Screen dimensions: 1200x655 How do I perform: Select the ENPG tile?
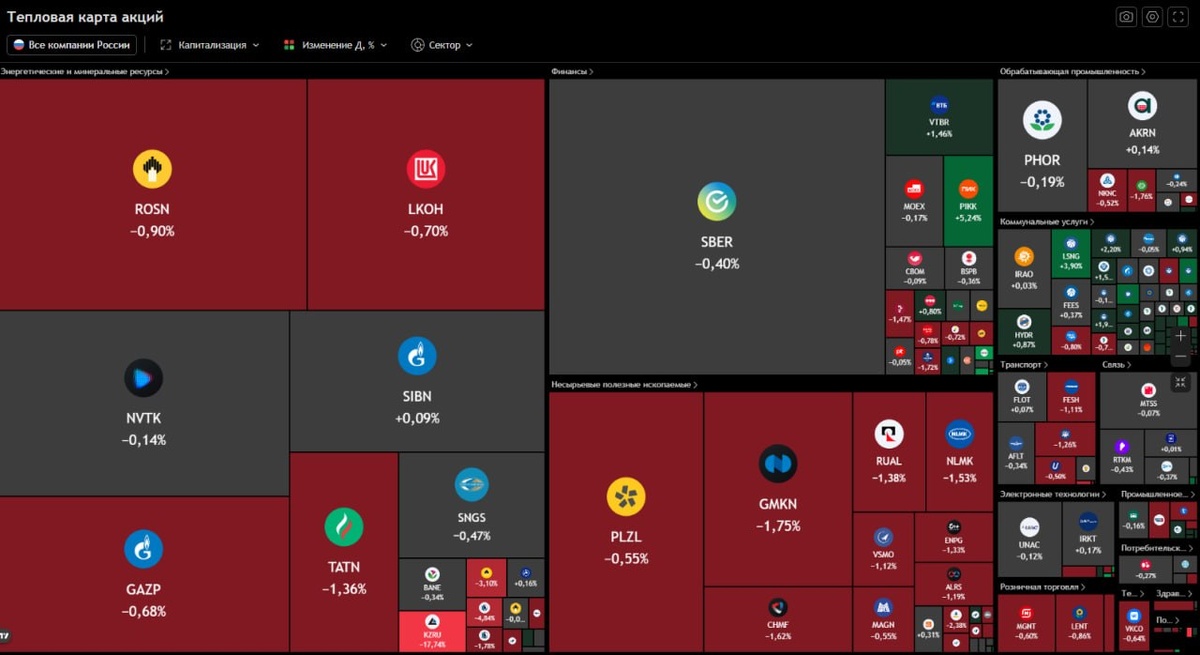[954, 538]
